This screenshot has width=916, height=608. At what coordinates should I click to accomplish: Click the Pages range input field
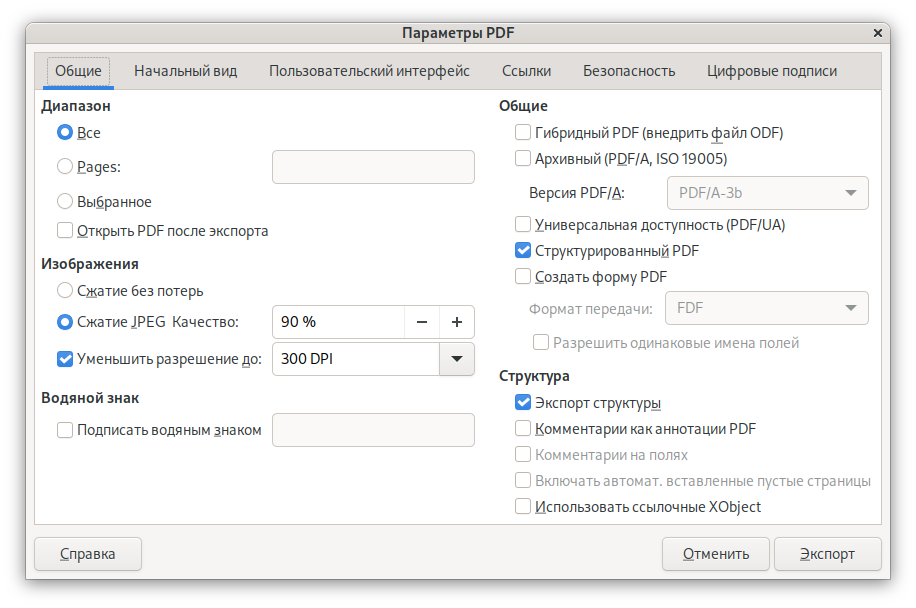point(373,167)
